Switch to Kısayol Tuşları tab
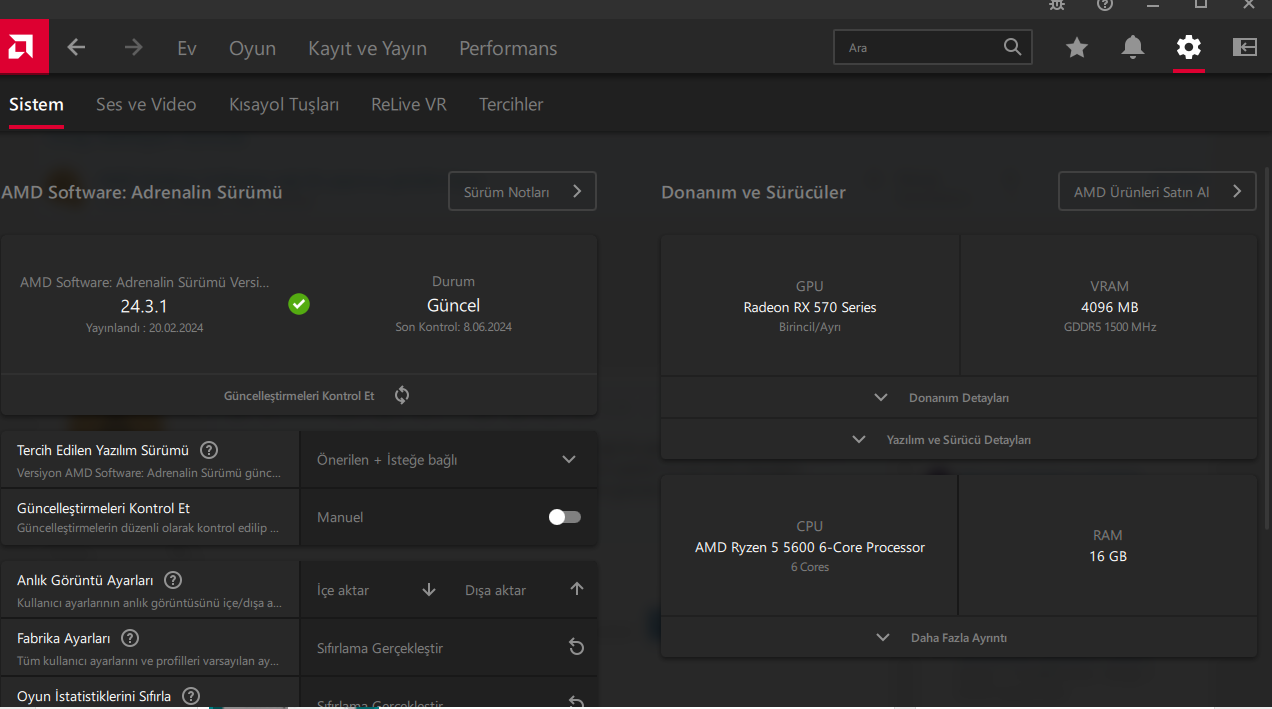This screenshot has width=1272, height=709. coord(284,104)
